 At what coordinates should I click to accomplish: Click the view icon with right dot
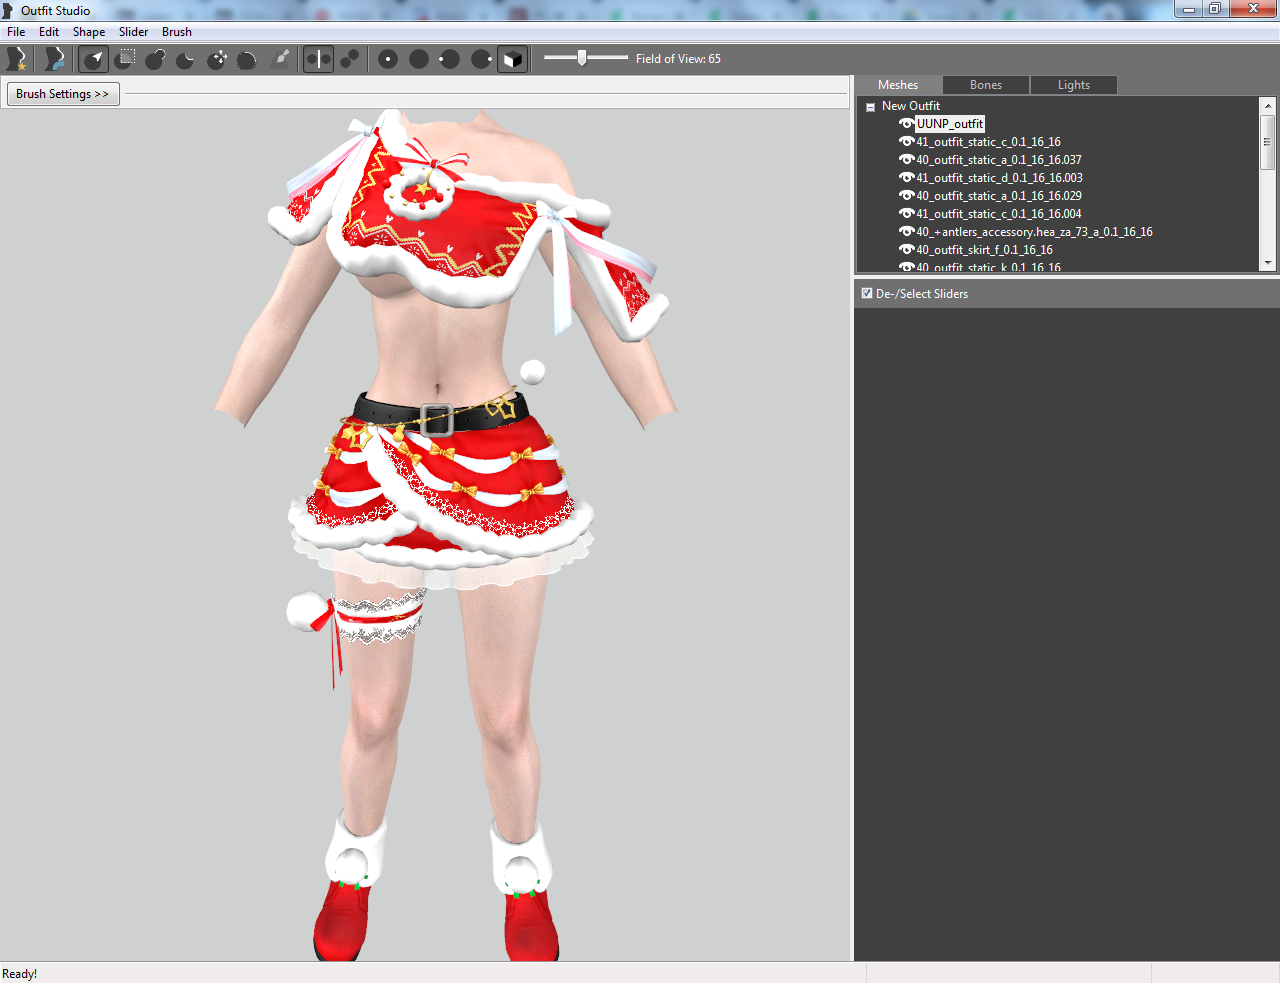pyautogui.click(x=481, y=59)
